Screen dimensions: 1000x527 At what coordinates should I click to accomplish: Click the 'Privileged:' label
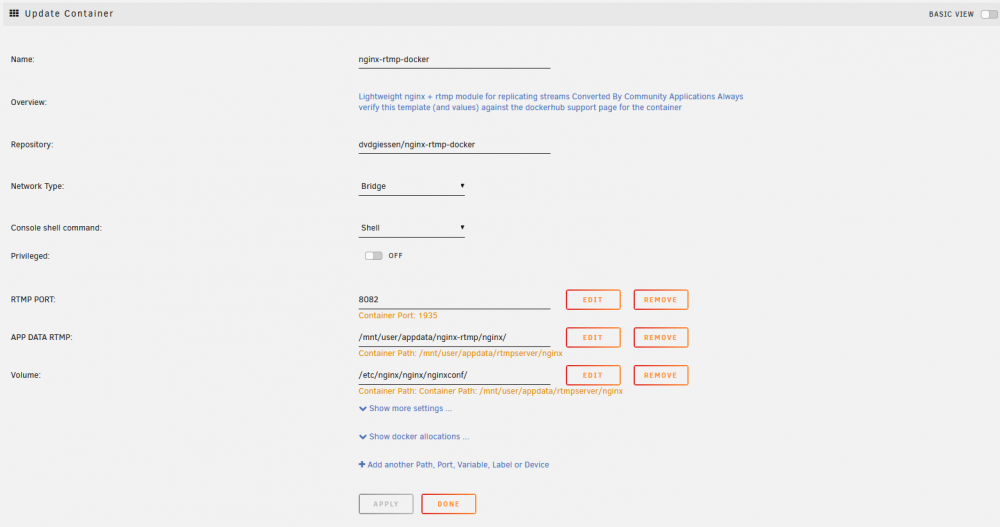30,256
